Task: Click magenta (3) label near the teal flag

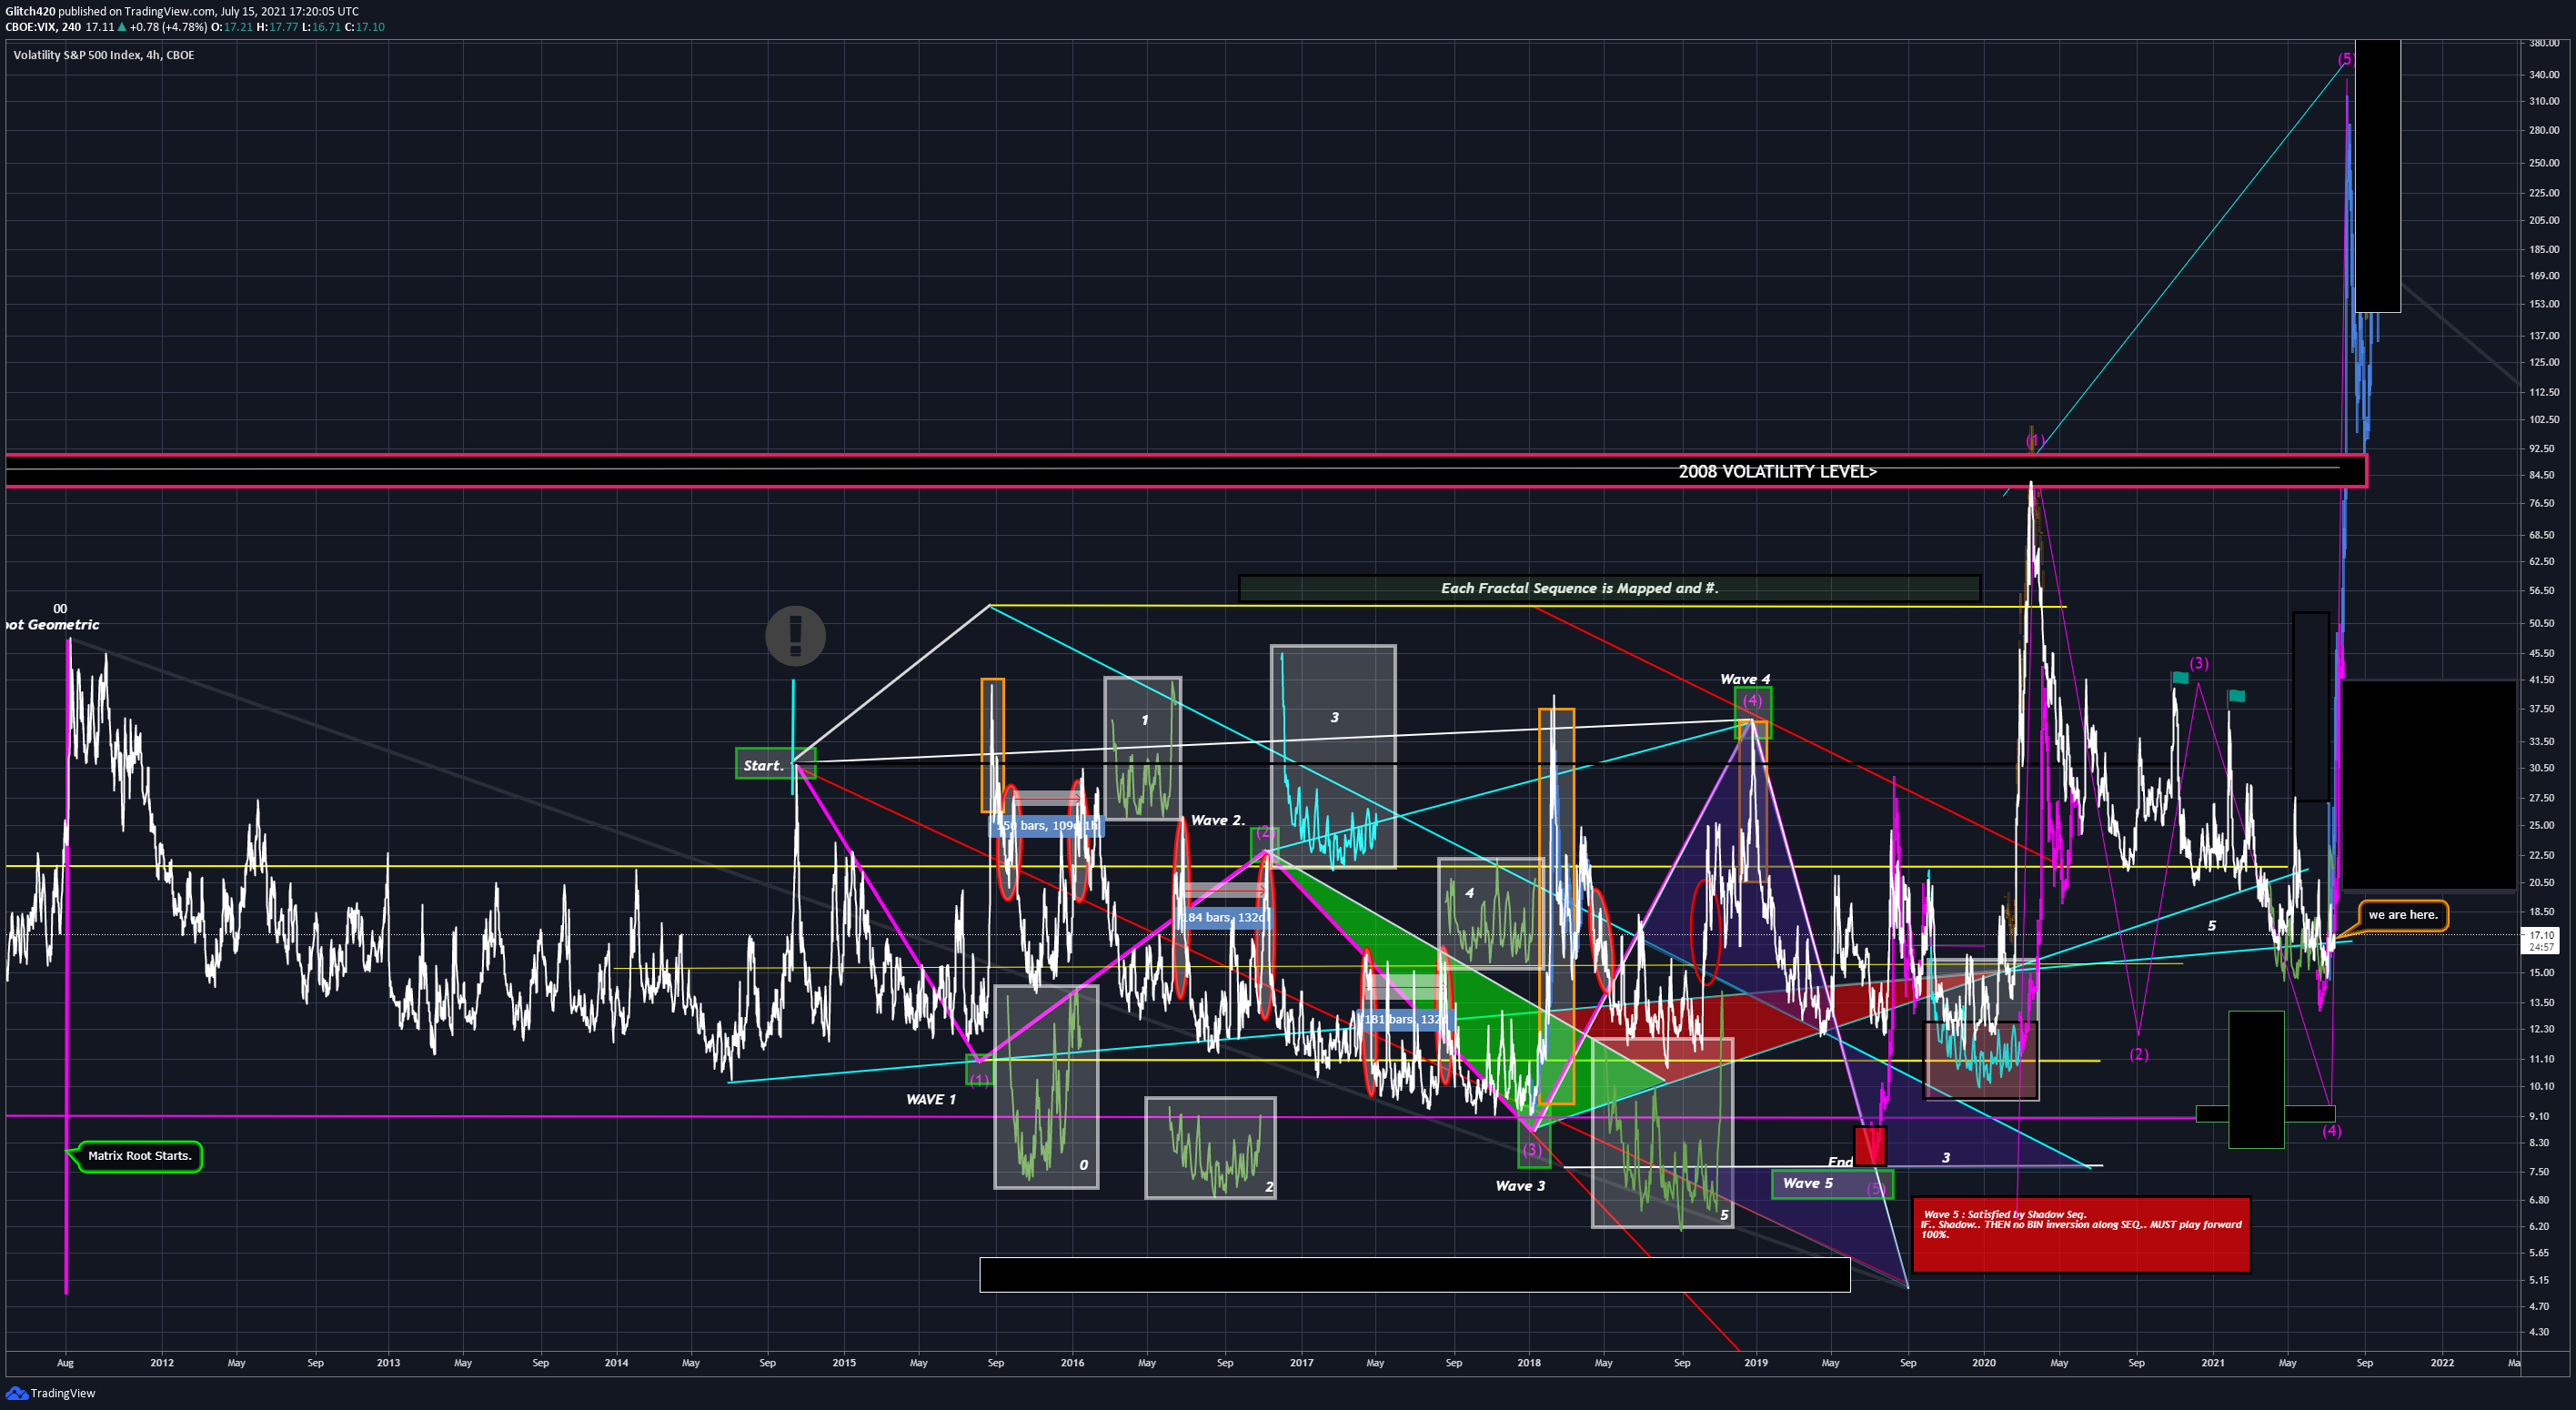Action: [x=2198, y=663]
